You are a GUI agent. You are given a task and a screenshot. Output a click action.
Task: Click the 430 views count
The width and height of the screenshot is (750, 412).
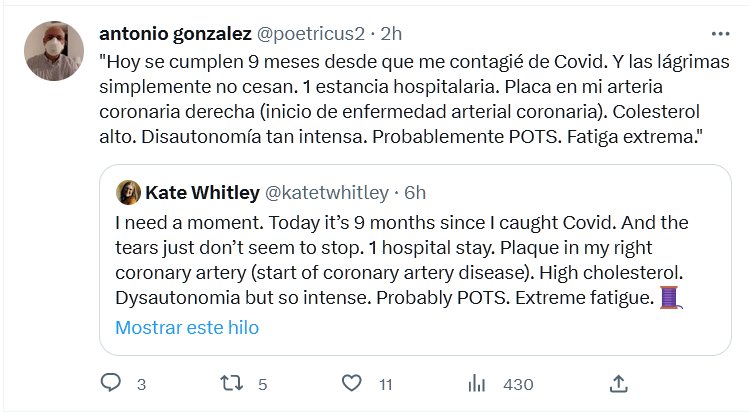[x=517, y=384]
